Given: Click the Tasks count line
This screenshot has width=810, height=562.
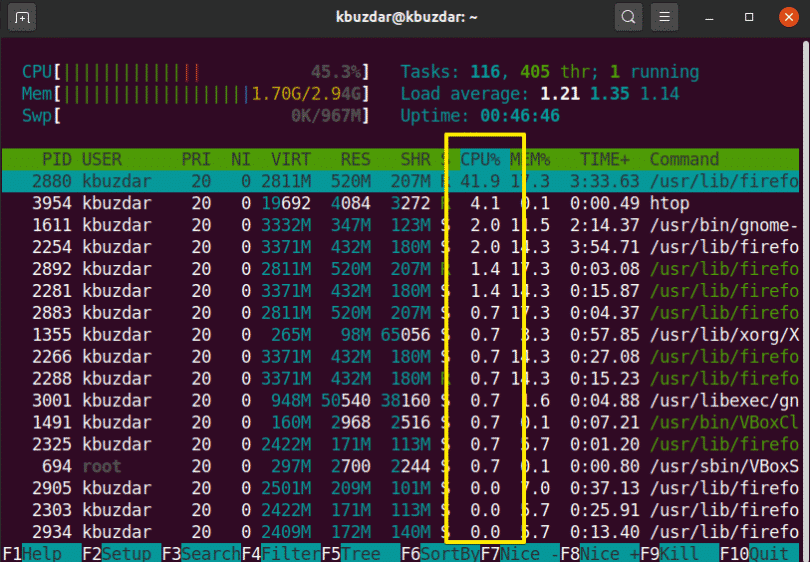Looking at the screenshot, I should pyautogui.click(x=550, y=72).
